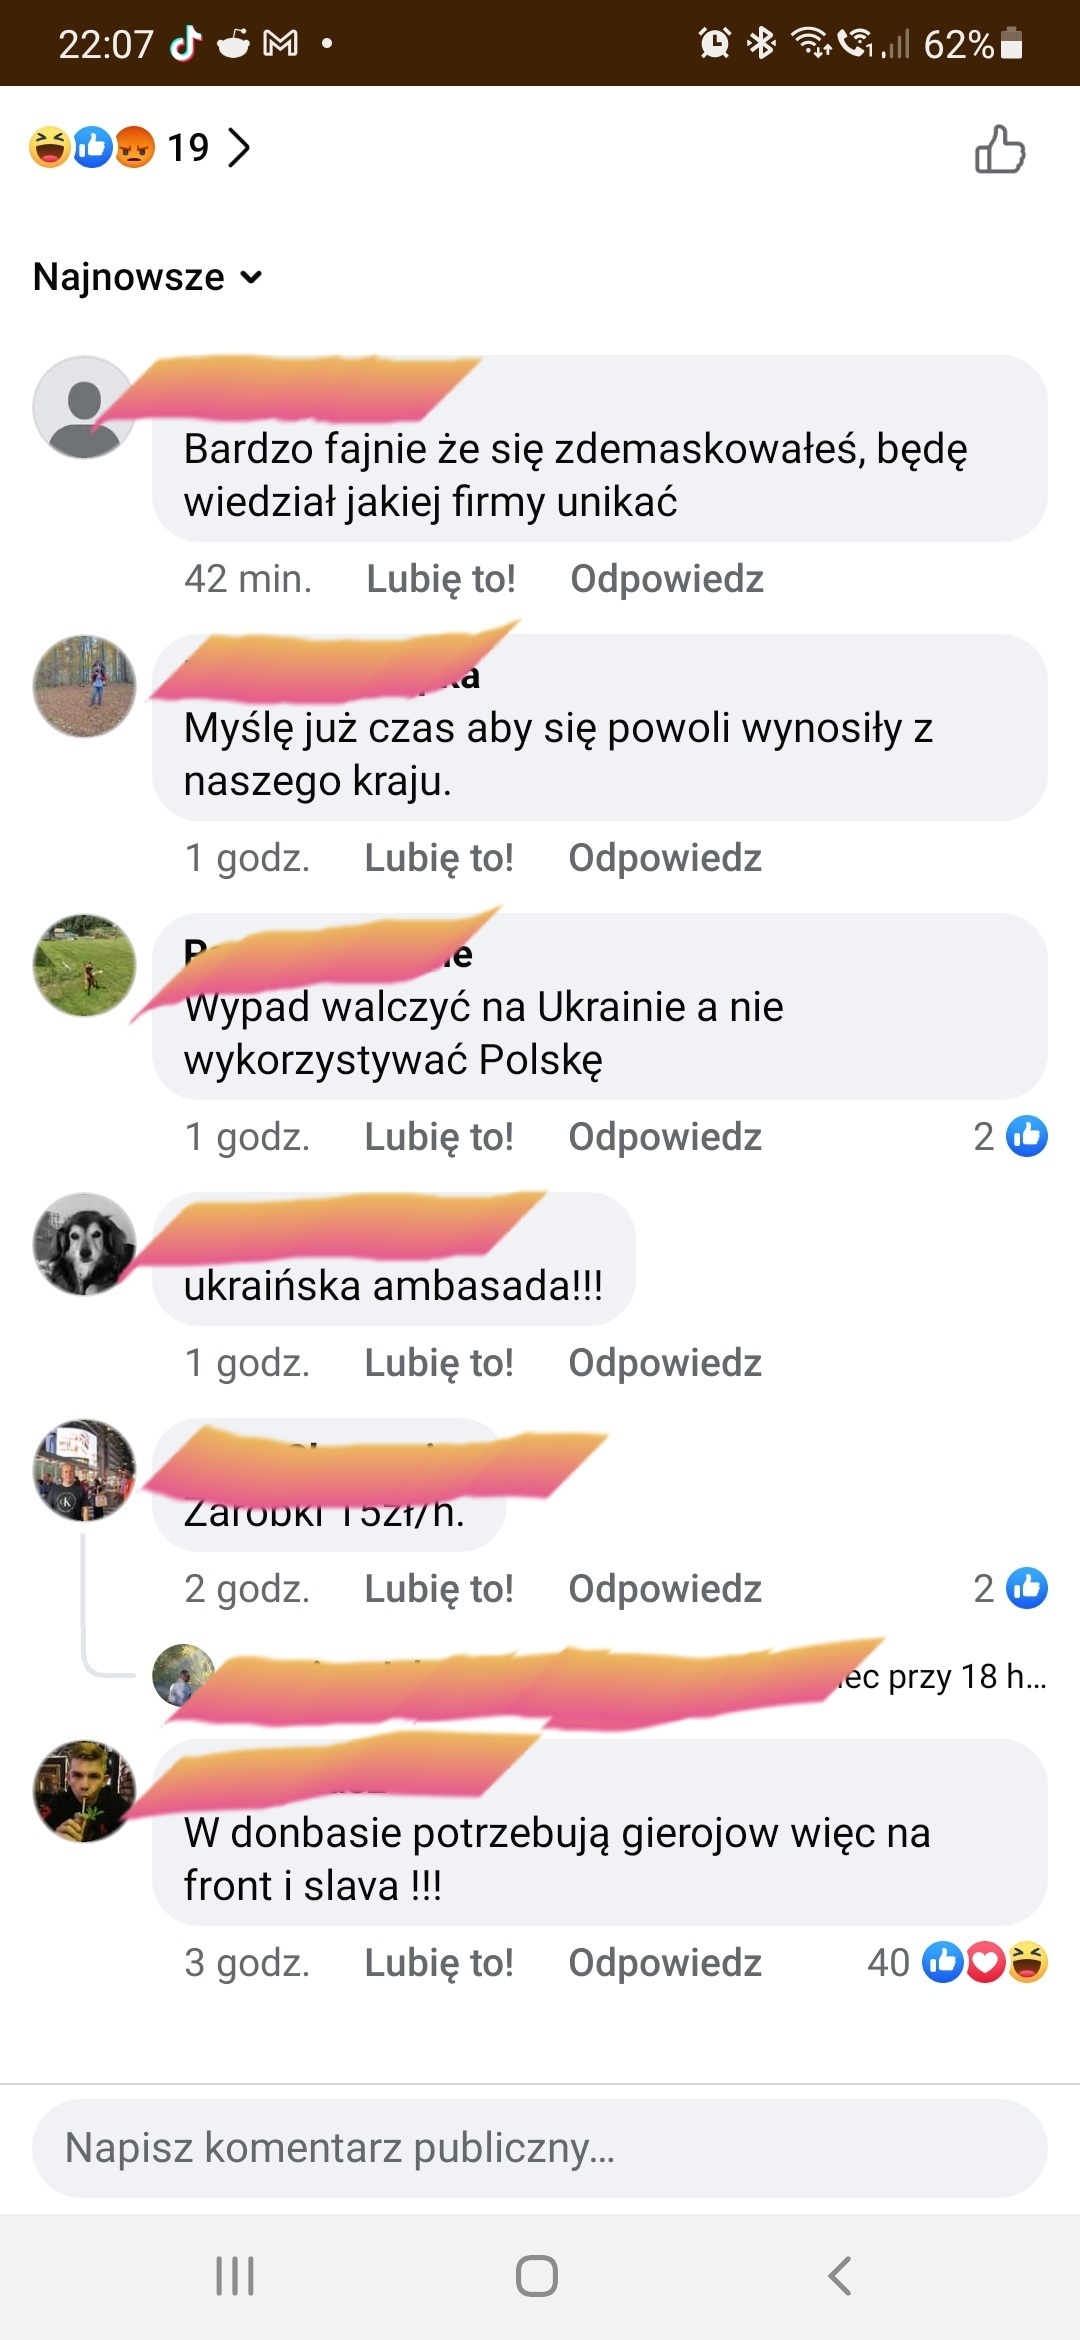Viewport: 1080px width, 2340px height.
Task: Reply to the comment about firmy unikać
Action: pyautogui.click(x=667, y=579)
